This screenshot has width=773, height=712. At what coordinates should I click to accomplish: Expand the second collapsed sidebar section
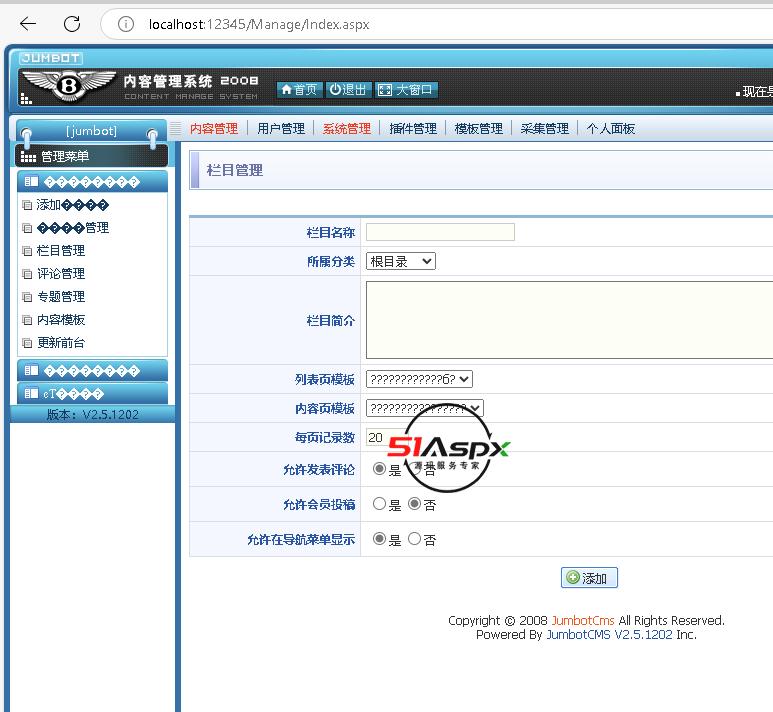93,370
